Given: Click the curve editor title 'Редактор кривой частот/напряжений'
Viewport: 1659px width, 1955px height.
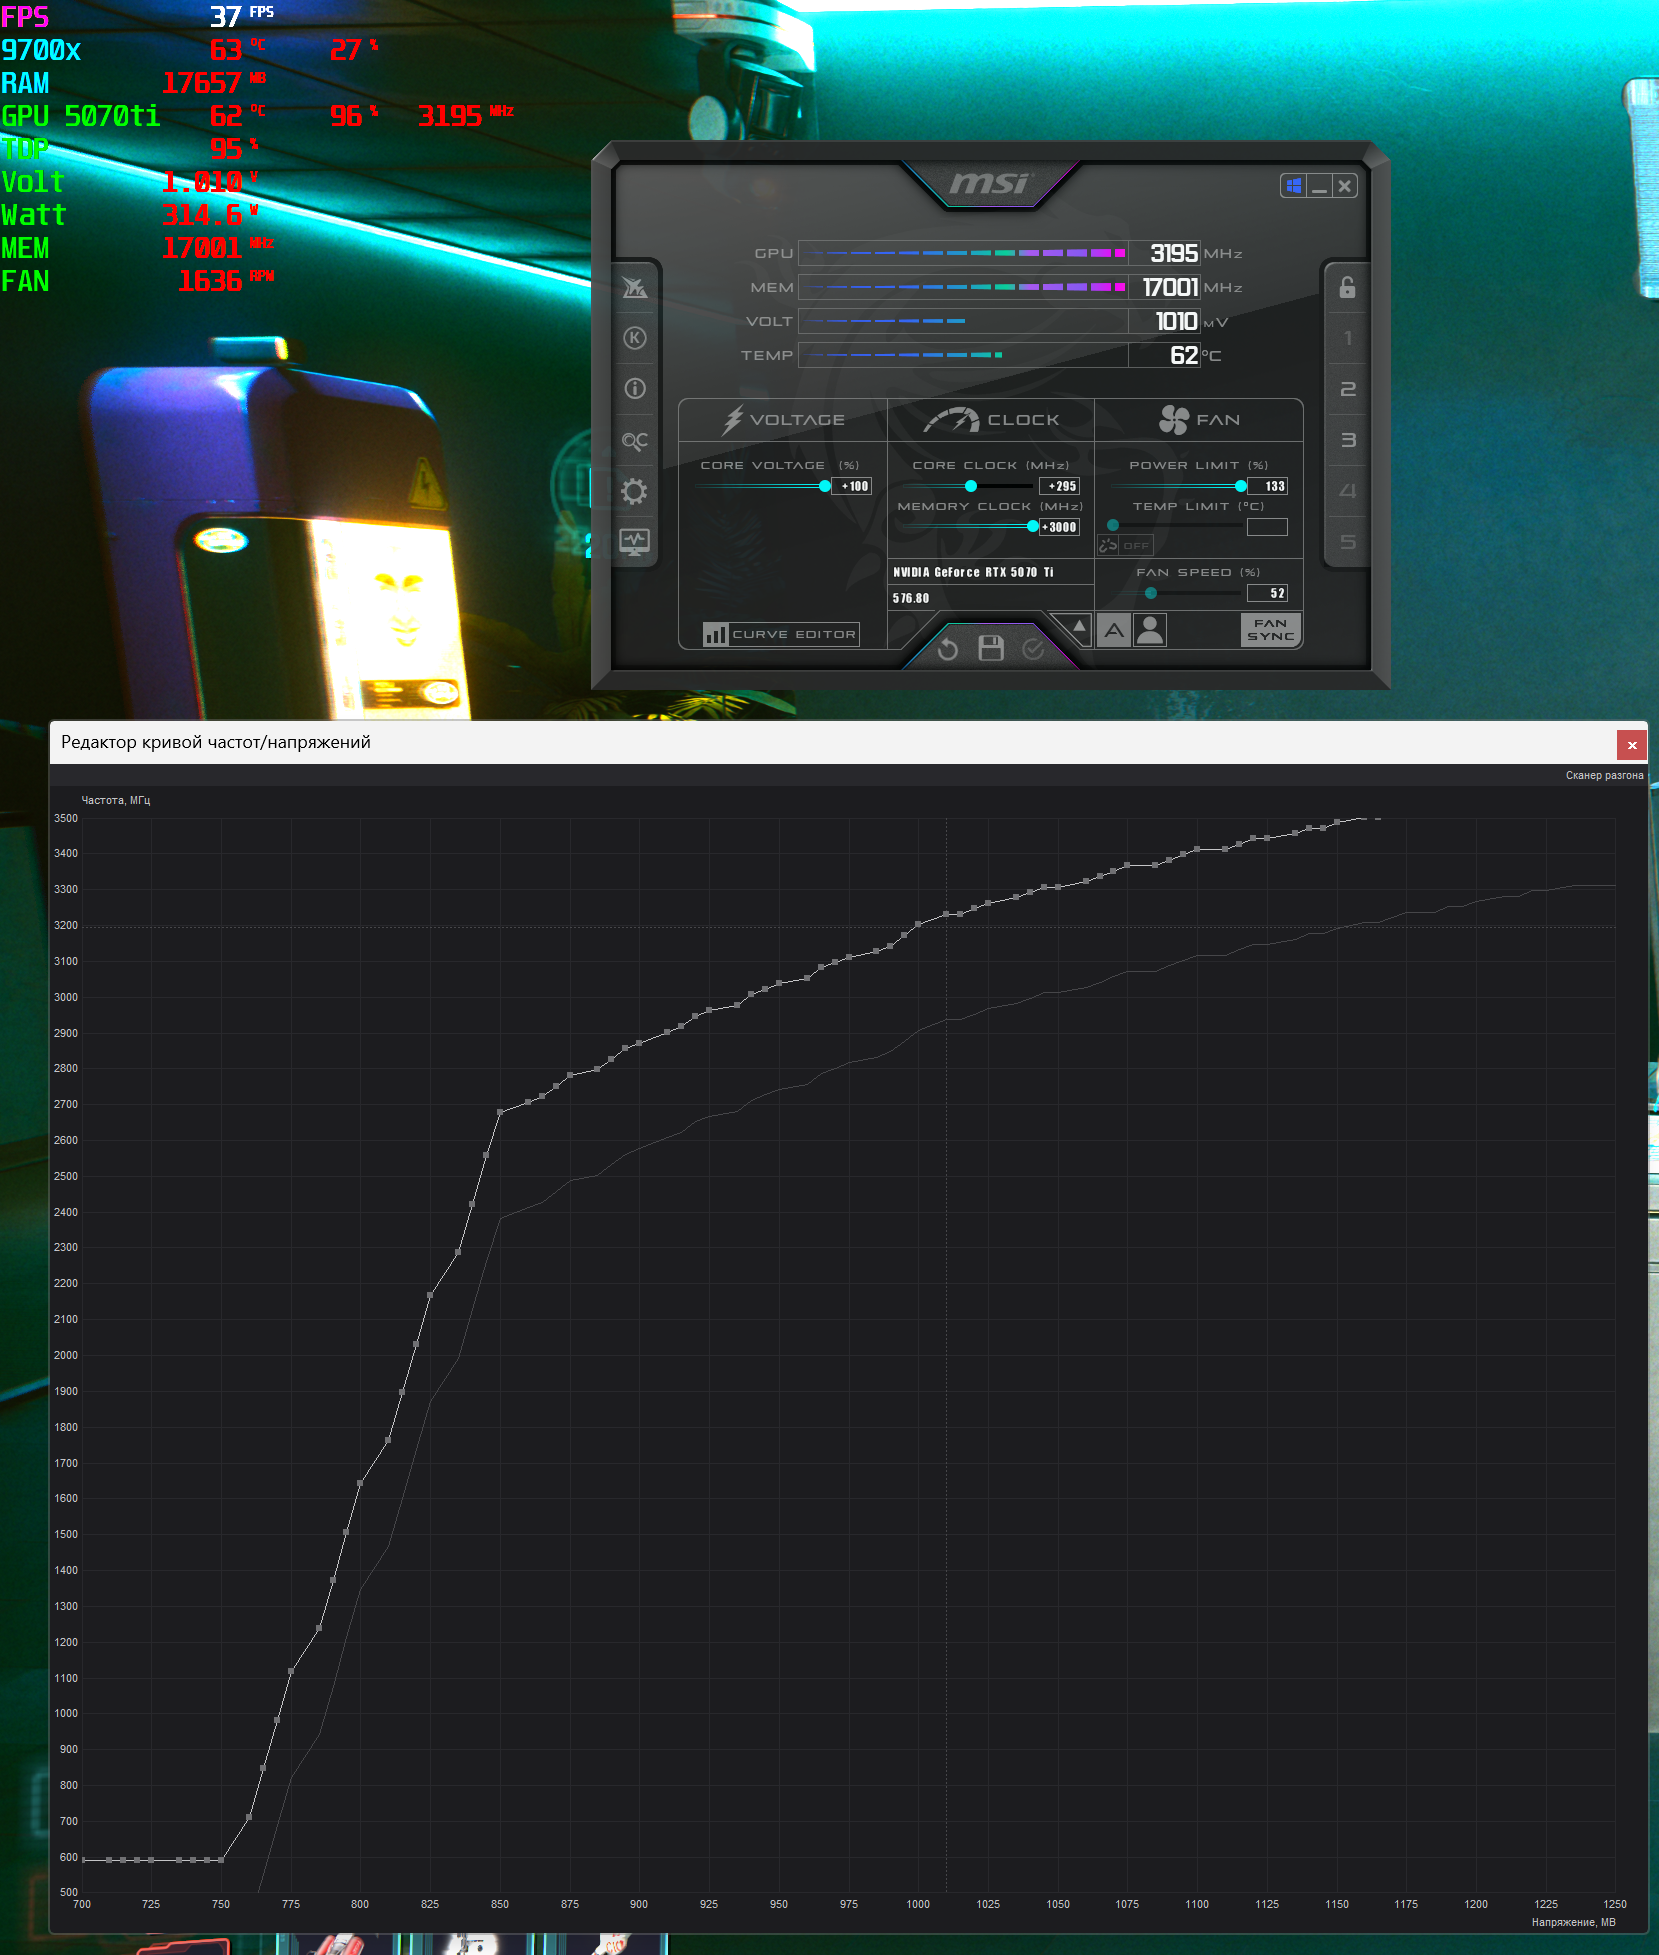Looking at the screenshot, I should tap(216, 742).
